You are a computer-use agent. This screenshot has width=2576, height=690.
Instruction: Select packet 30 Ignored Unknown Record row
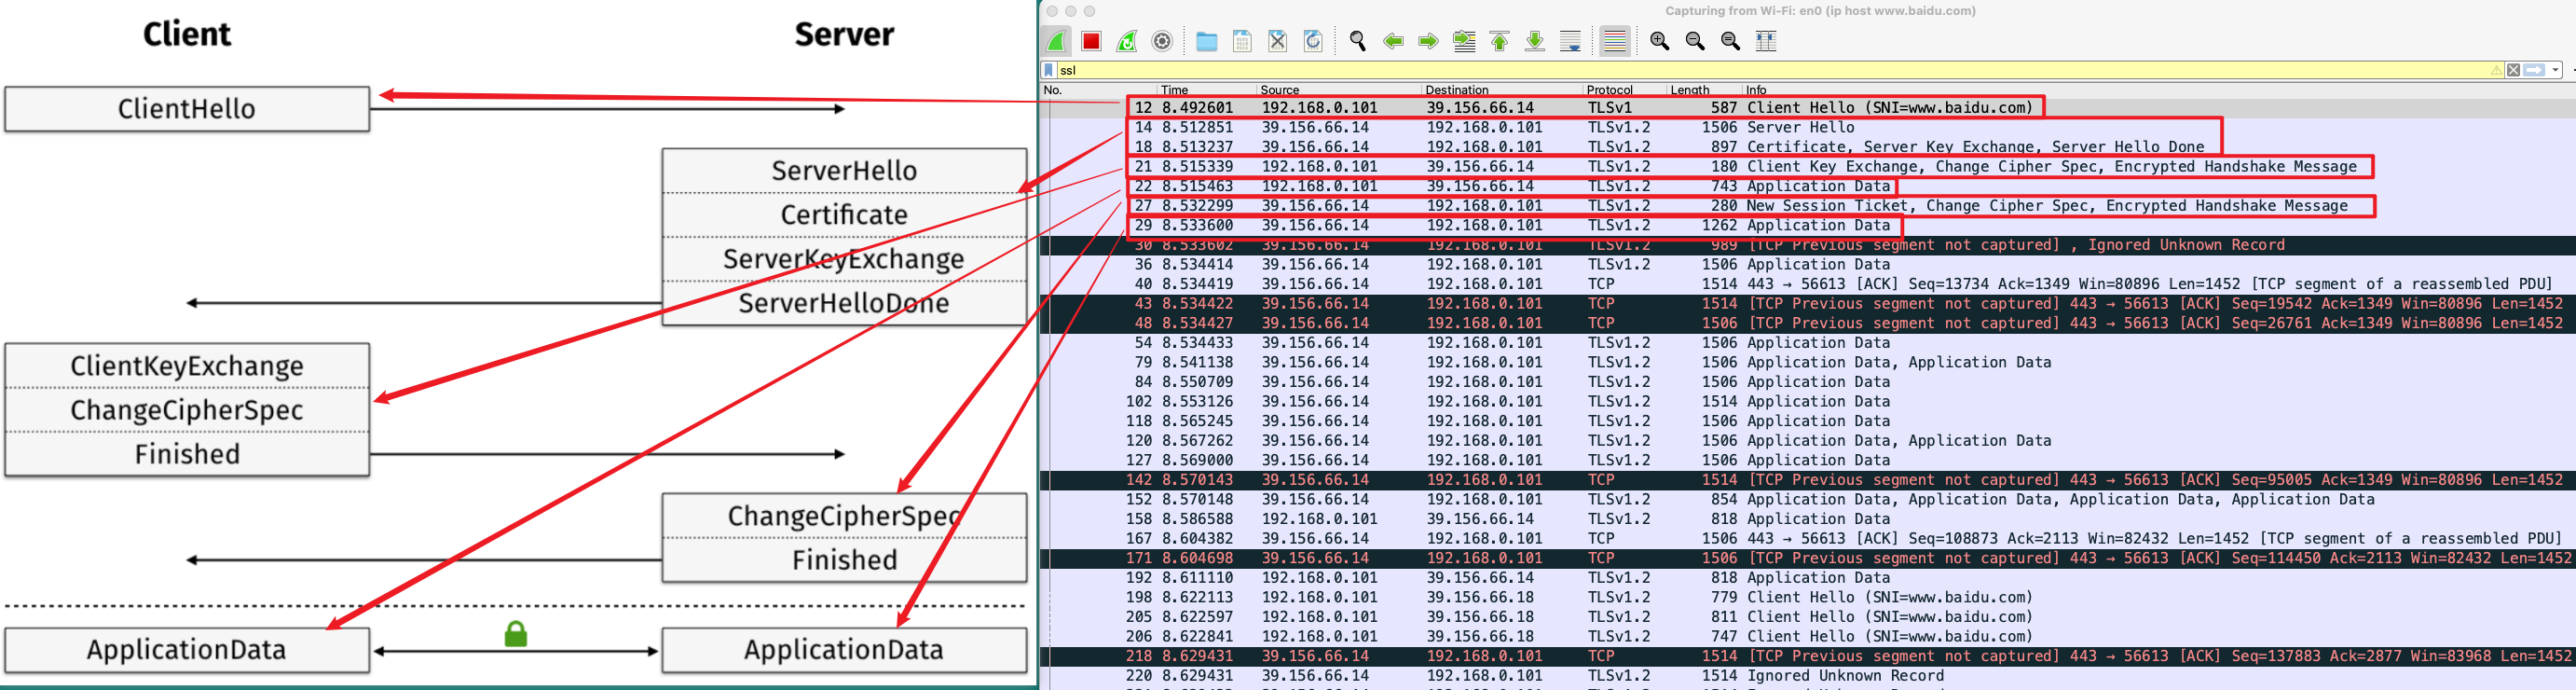pos(1807,245)
